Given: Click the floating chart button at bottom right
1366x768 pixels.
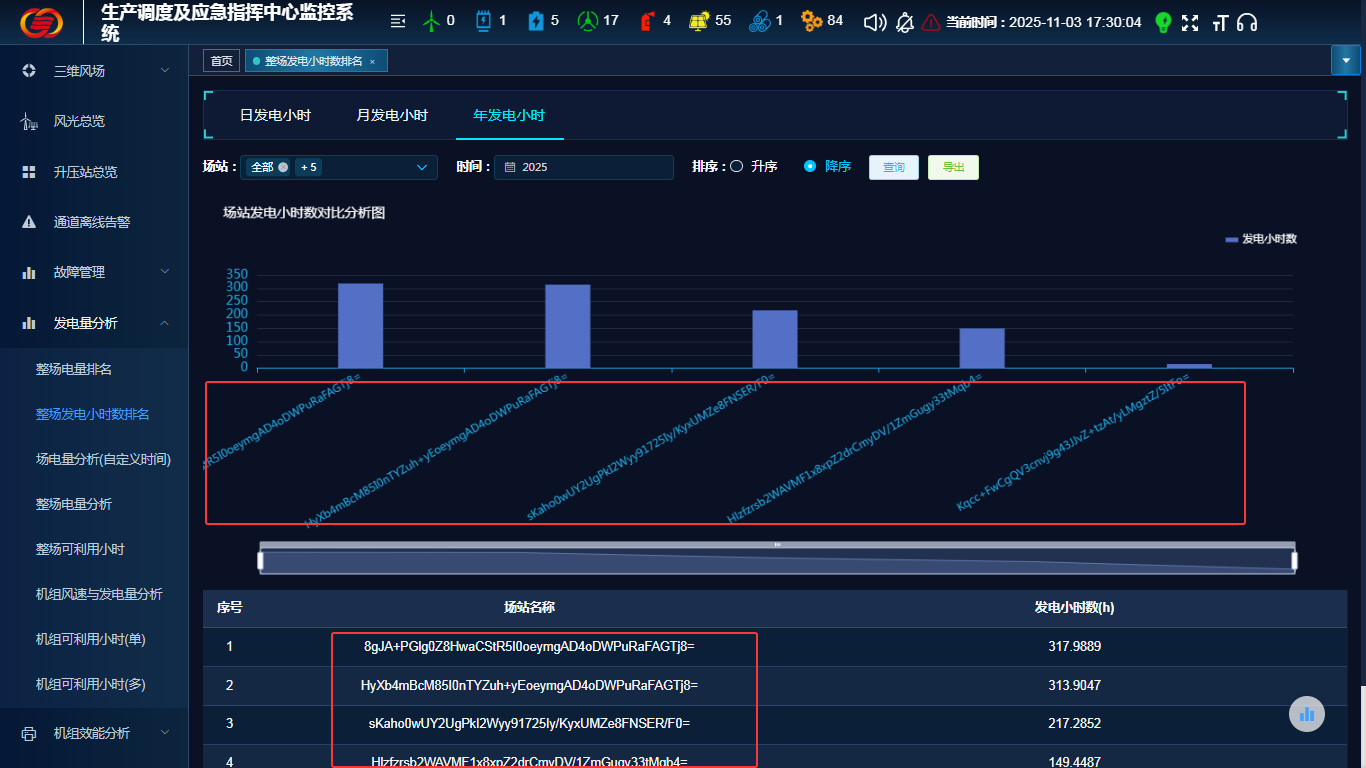Looking at the screenshot, I should pos(1306,714).
